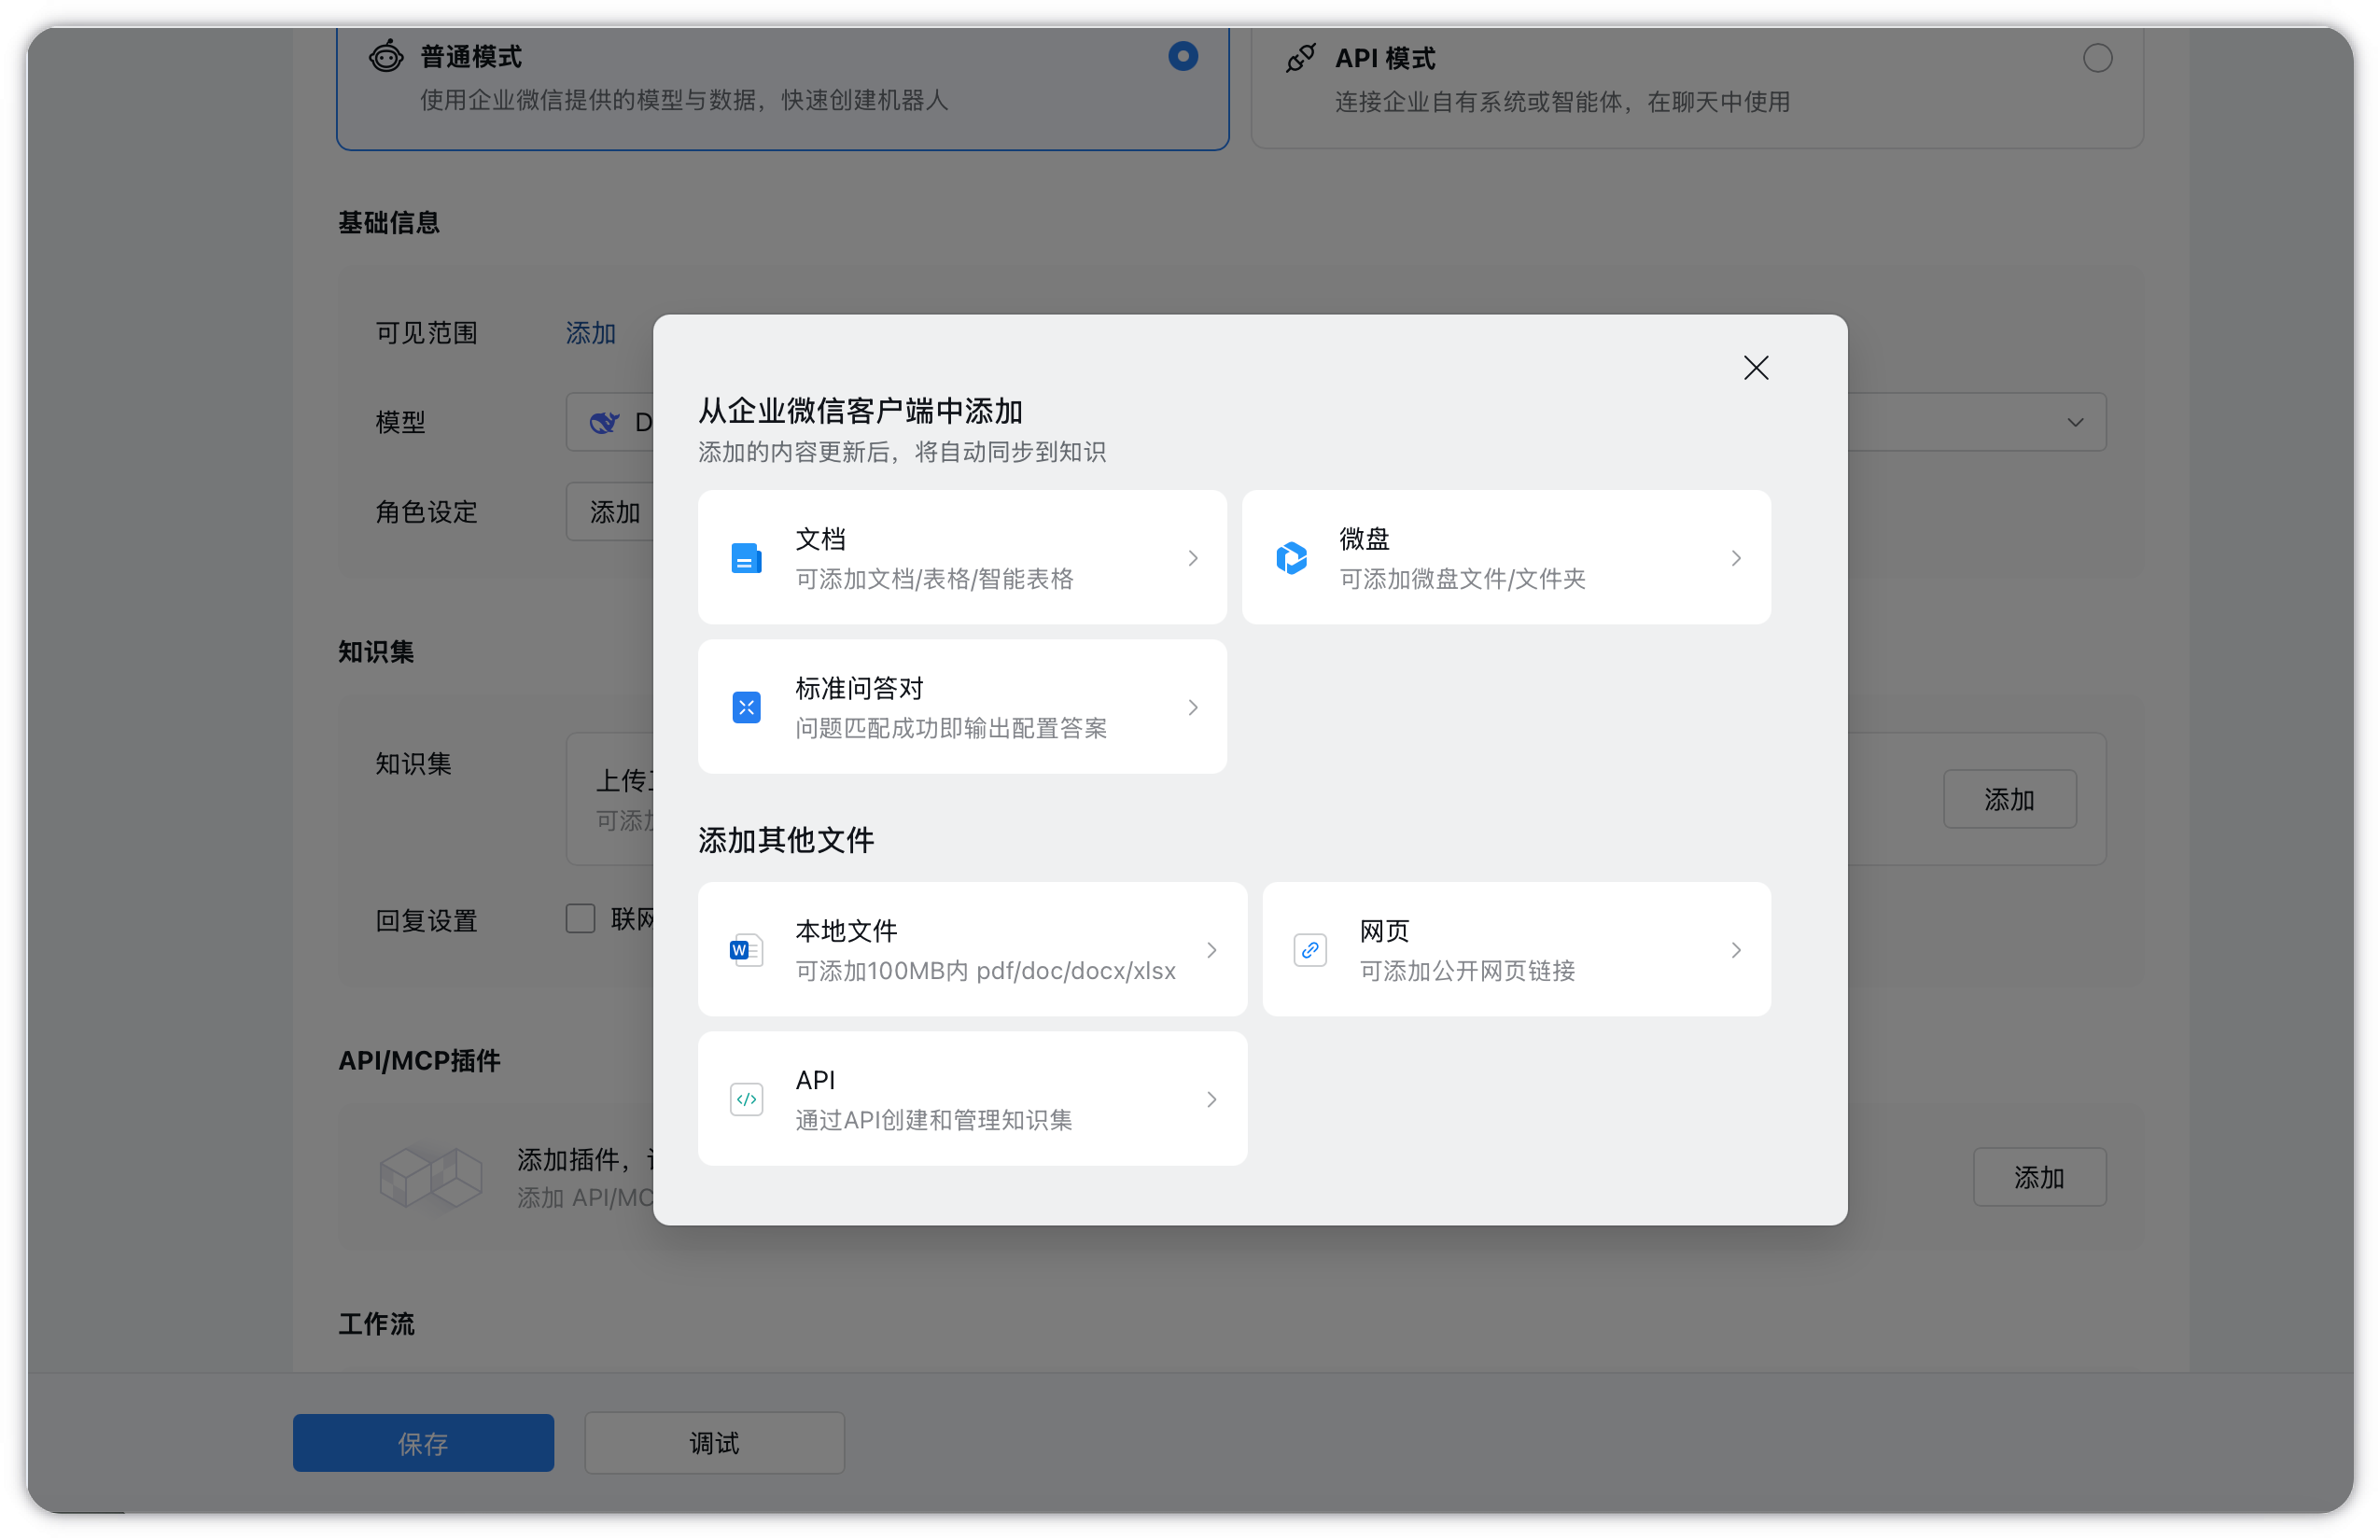Screen dimensions: 2380x1540
Task: Expand the 标准问答对 option chevron
Action: click(x=1192, y=707)
